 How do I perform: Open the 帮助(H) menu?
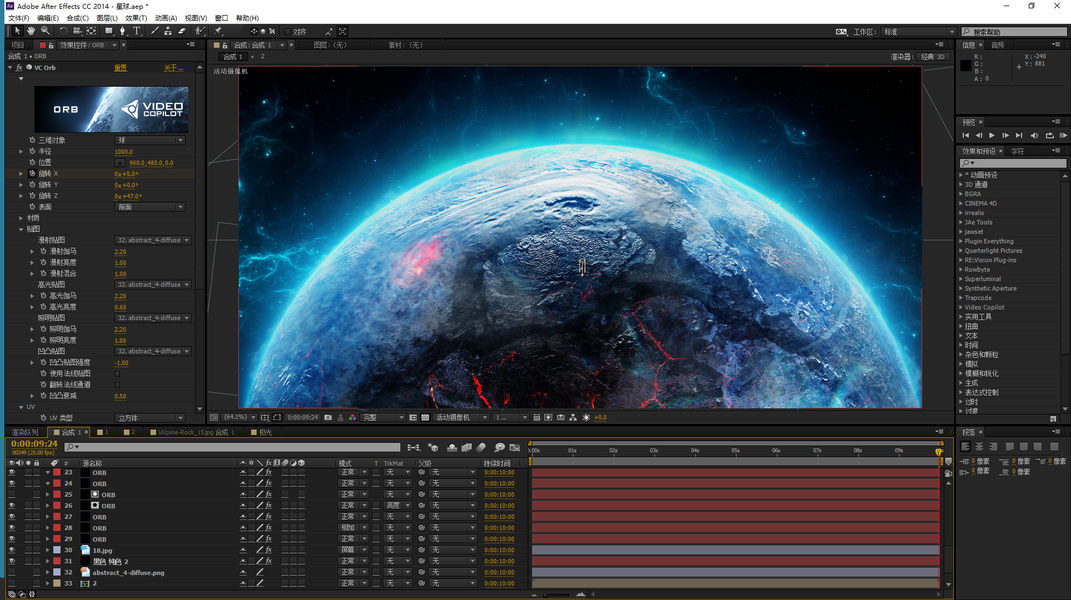coord(247,18)
